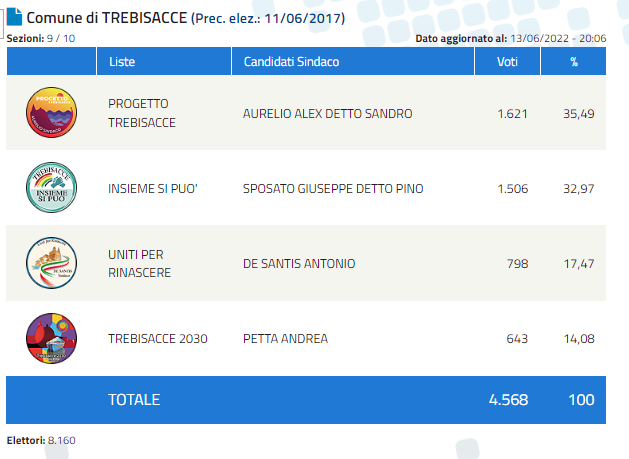Image resolution: width=629 pixels, height=459 pixels.
Task: Click the INSIEME SI PUO' list name
Action: (153, 189)
